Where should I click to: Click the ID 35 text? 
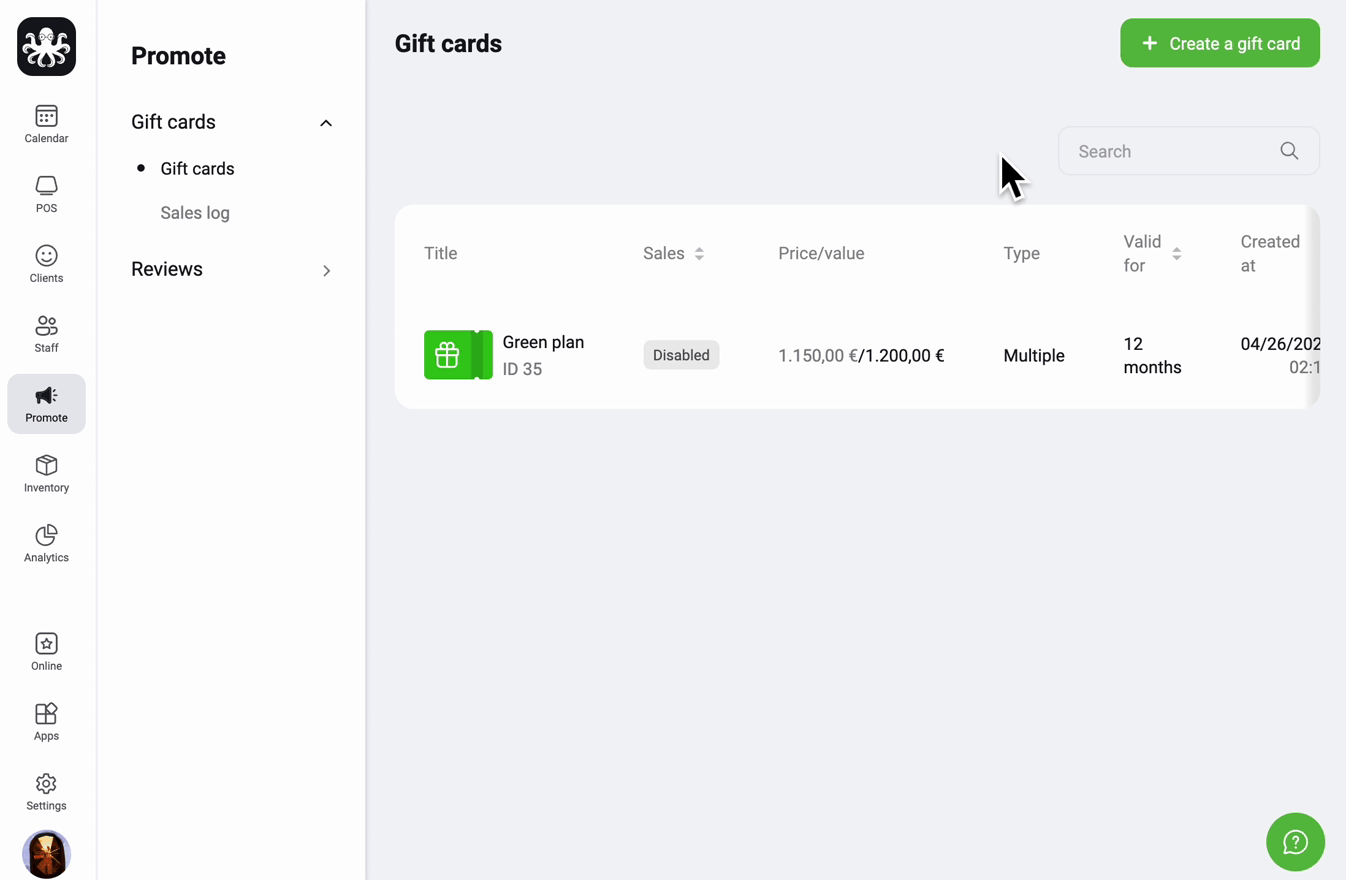coord(522,369)
